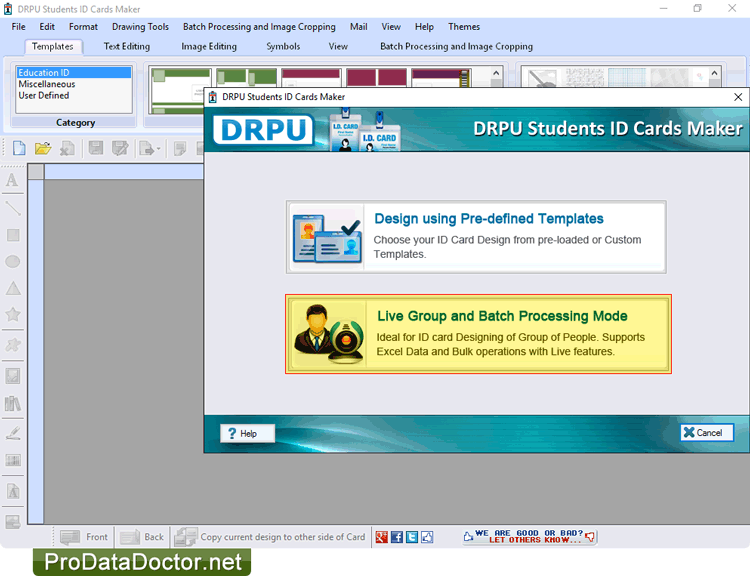The image size is (750, 576).
Task: Open the Help menu in menu bar
Action: coord(424,27)
